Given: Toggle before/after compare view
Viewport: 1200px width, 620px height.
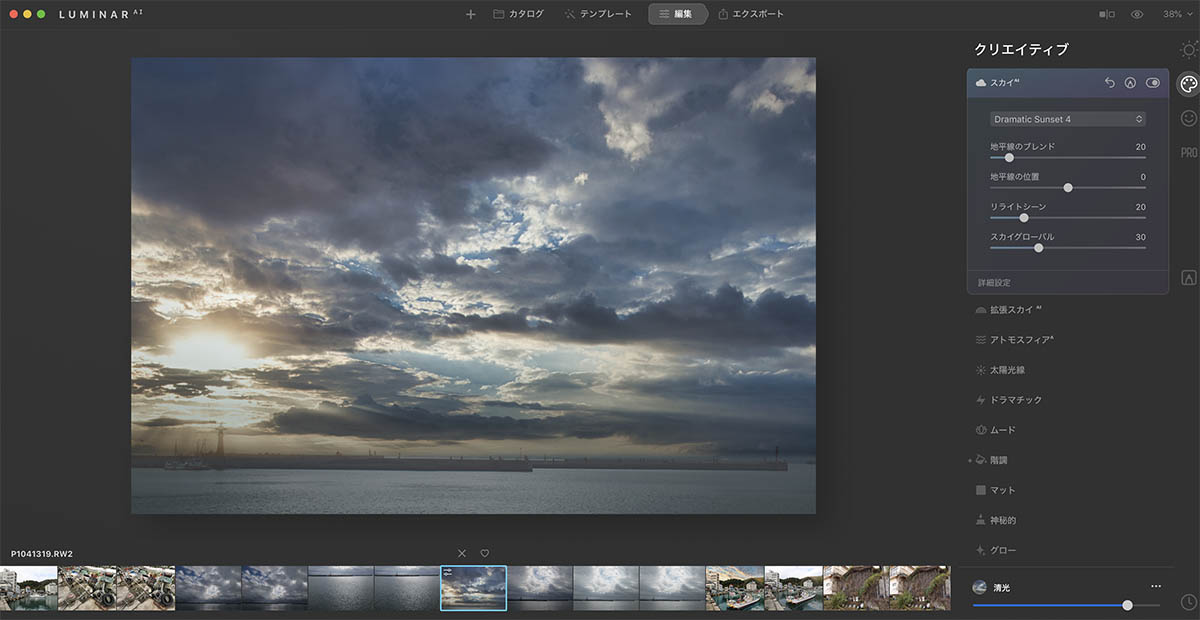Looking at the screenshot, I should [x=1107, y=14].
